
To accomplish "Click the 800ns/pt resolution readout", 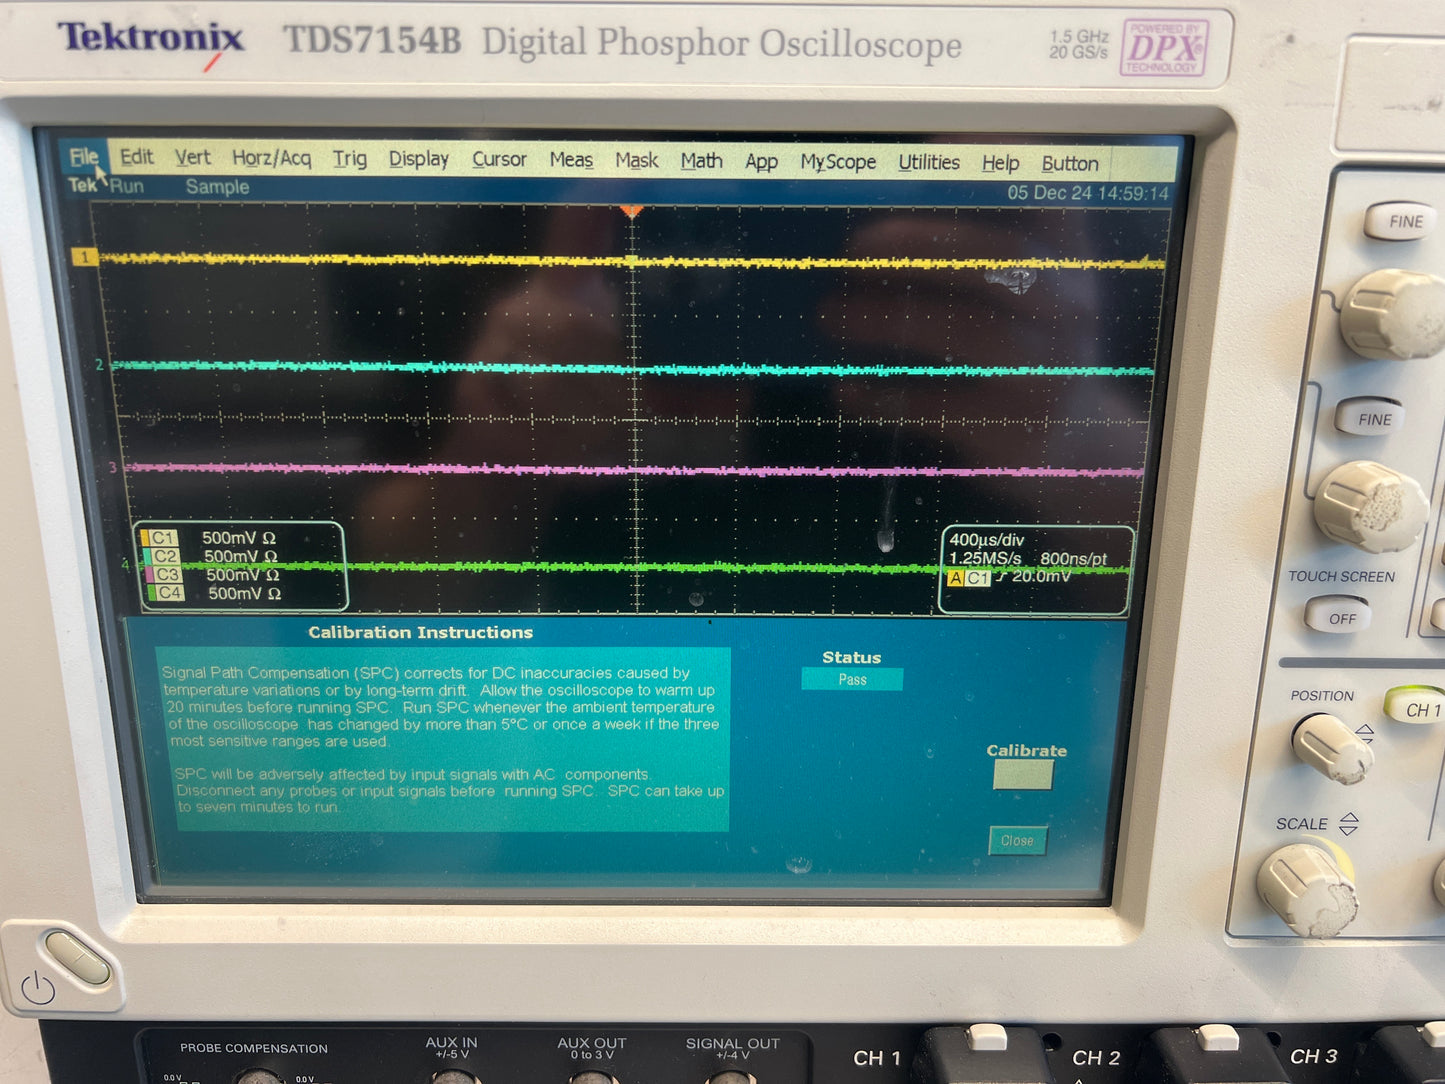I will click(1074, 559).
